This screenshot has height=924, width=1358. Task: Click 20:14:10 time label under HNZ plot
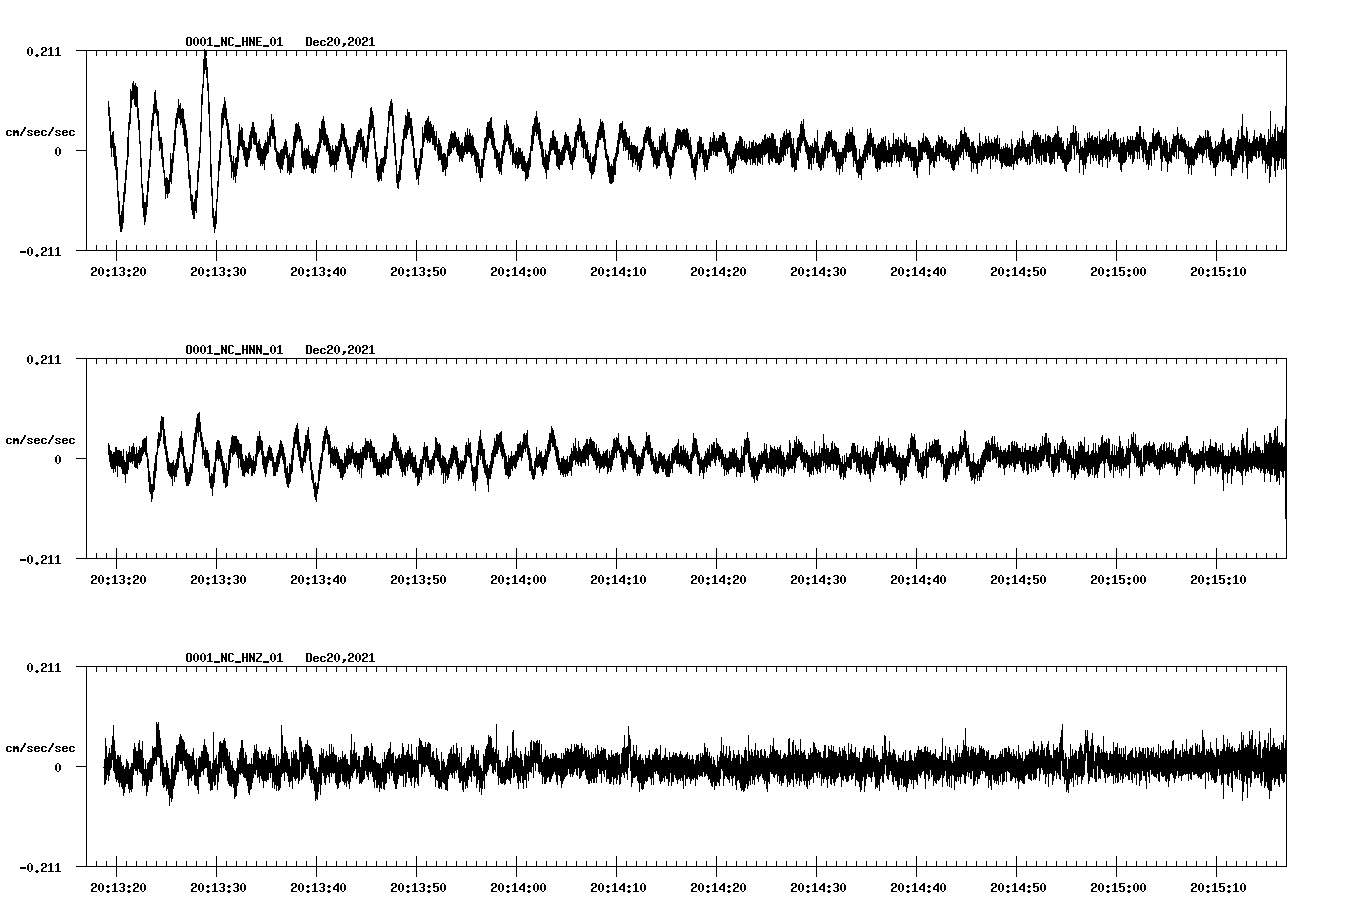(618, 888)
